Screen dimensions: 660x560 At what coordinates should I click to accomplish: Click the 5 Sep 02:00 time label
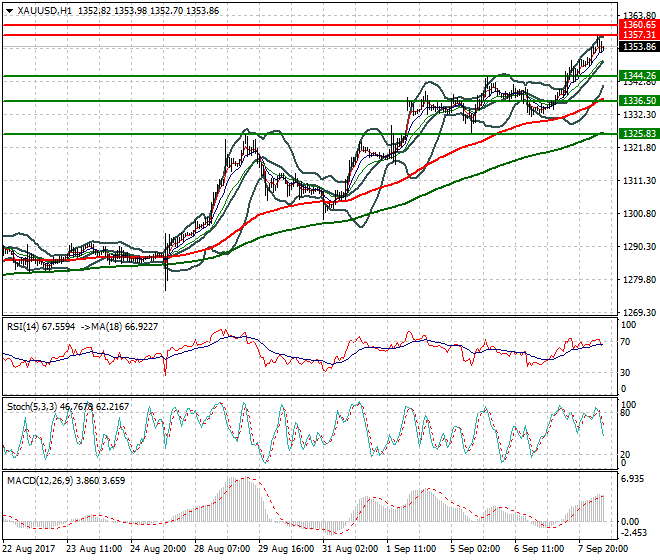(475, 549)
